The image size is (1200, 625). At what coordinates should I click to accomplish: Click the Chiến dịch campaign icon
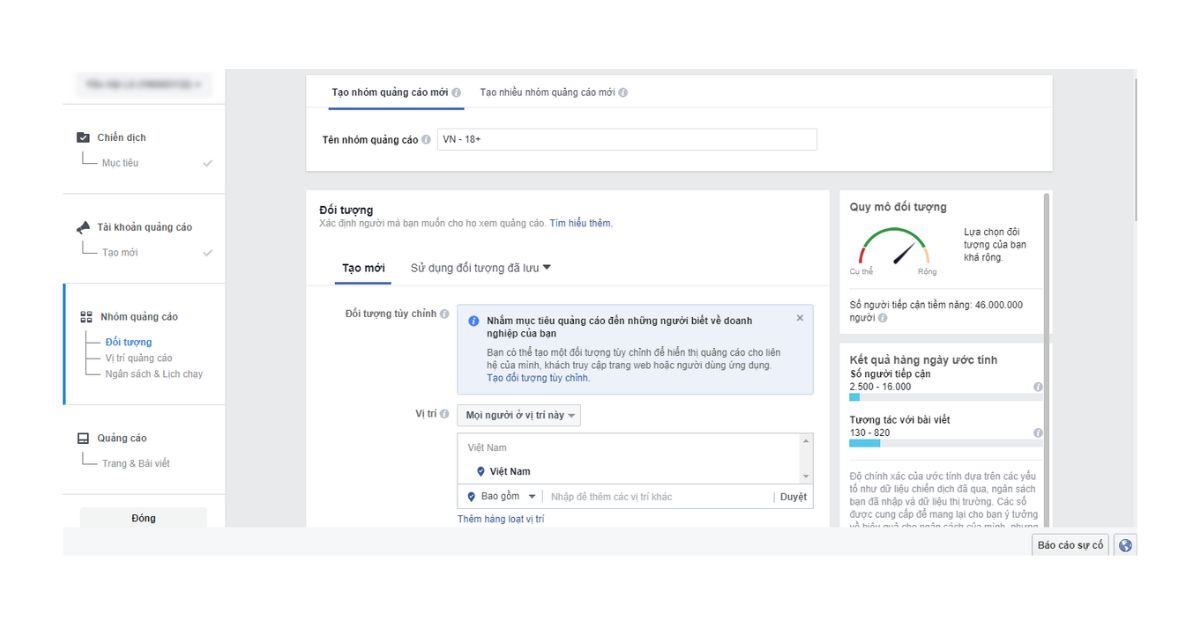click(83, 137)
